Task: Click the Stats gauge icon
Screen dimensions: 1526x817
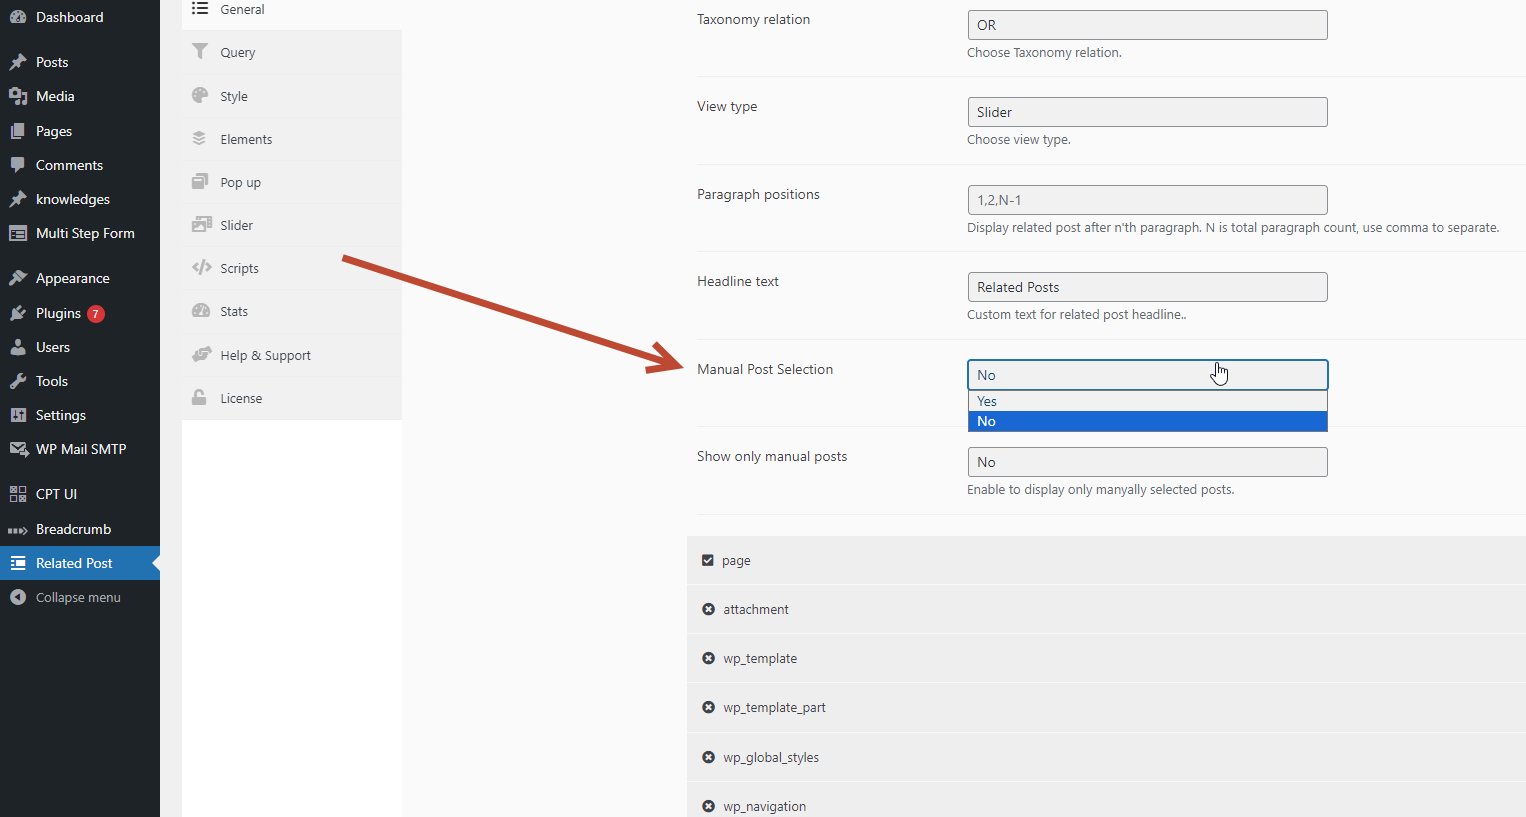Action: coord(201,310)
